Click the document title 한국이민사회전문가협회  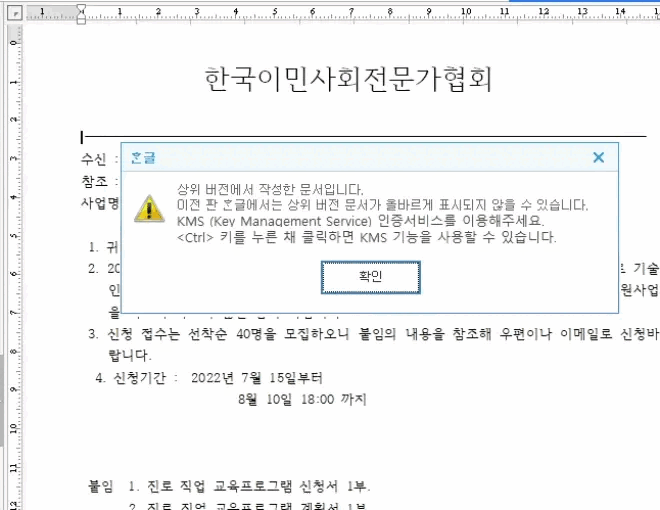click(x=348, y=80)
